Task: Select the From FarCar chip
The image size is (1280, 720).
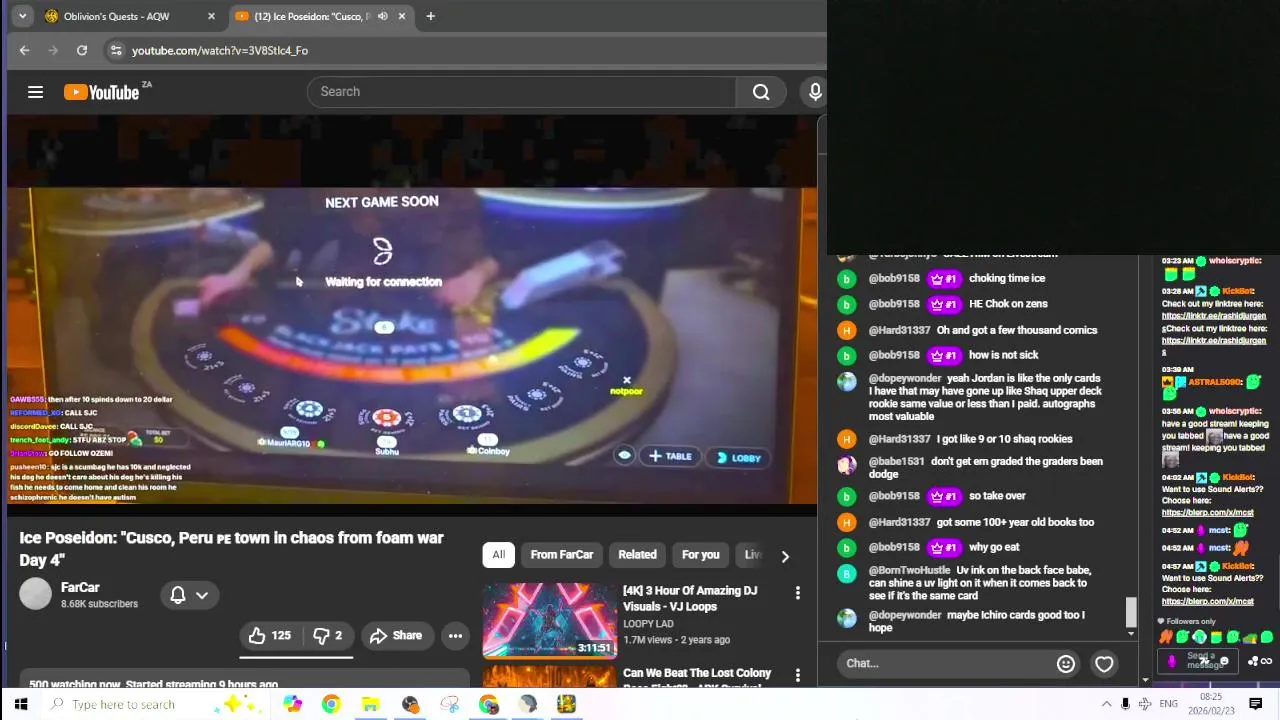Action: click(562, 555)
